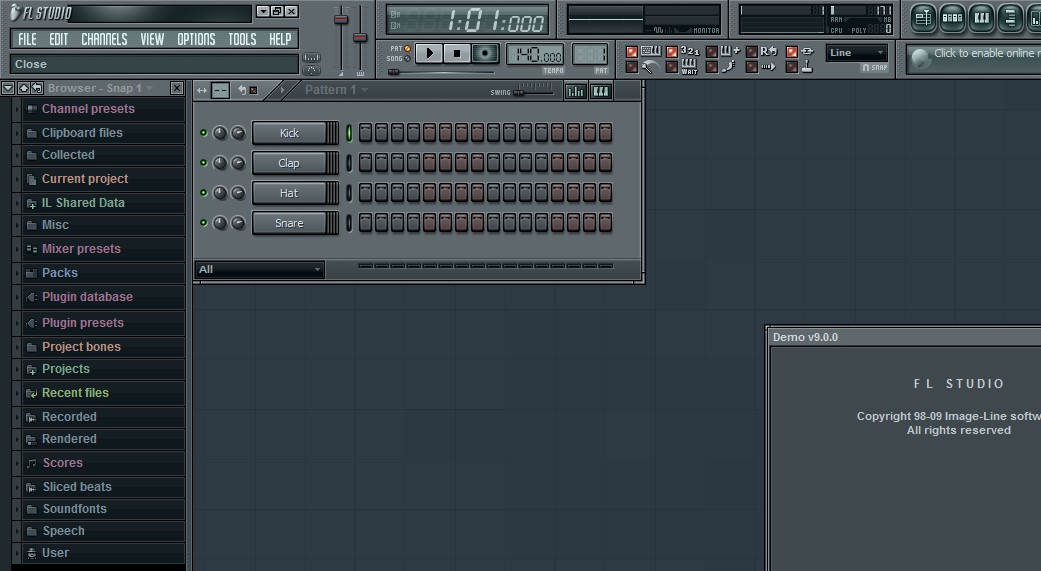1041x571 pixels.
Task: Click the online news globe icon
Action: coord(921,58)
